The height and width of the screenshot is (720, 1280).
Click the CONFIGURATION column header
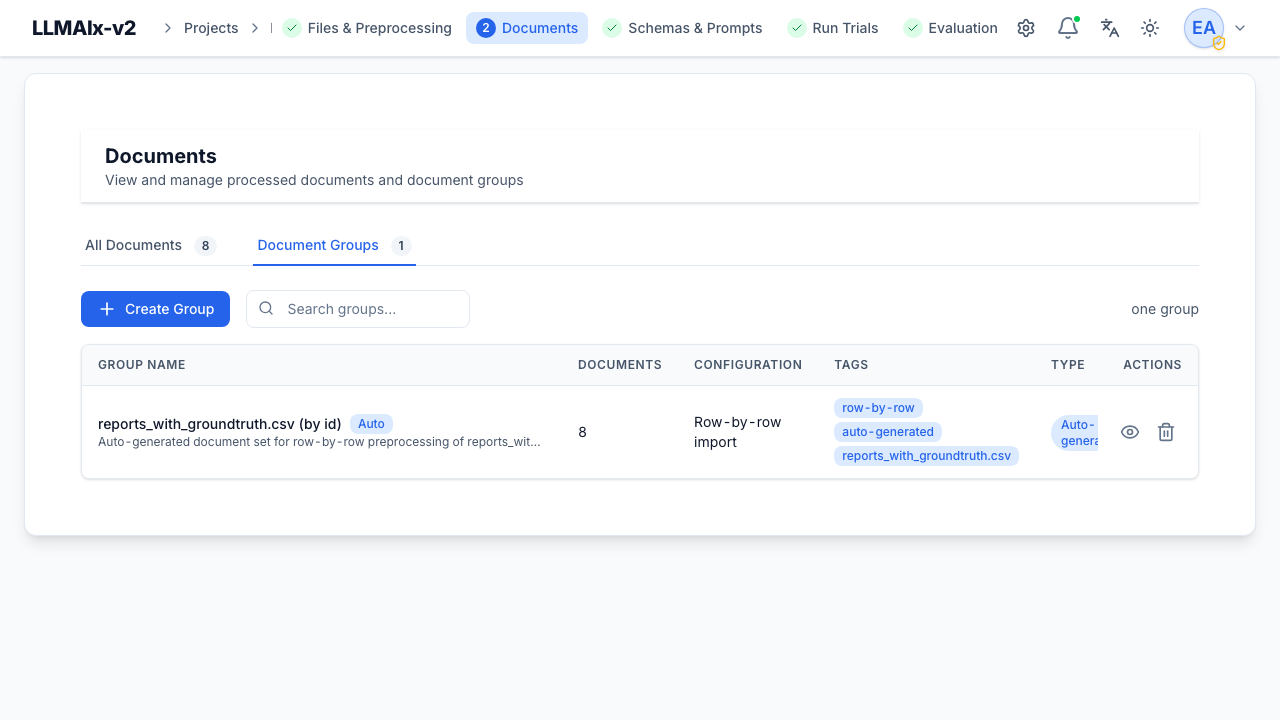tap(748, 365)
